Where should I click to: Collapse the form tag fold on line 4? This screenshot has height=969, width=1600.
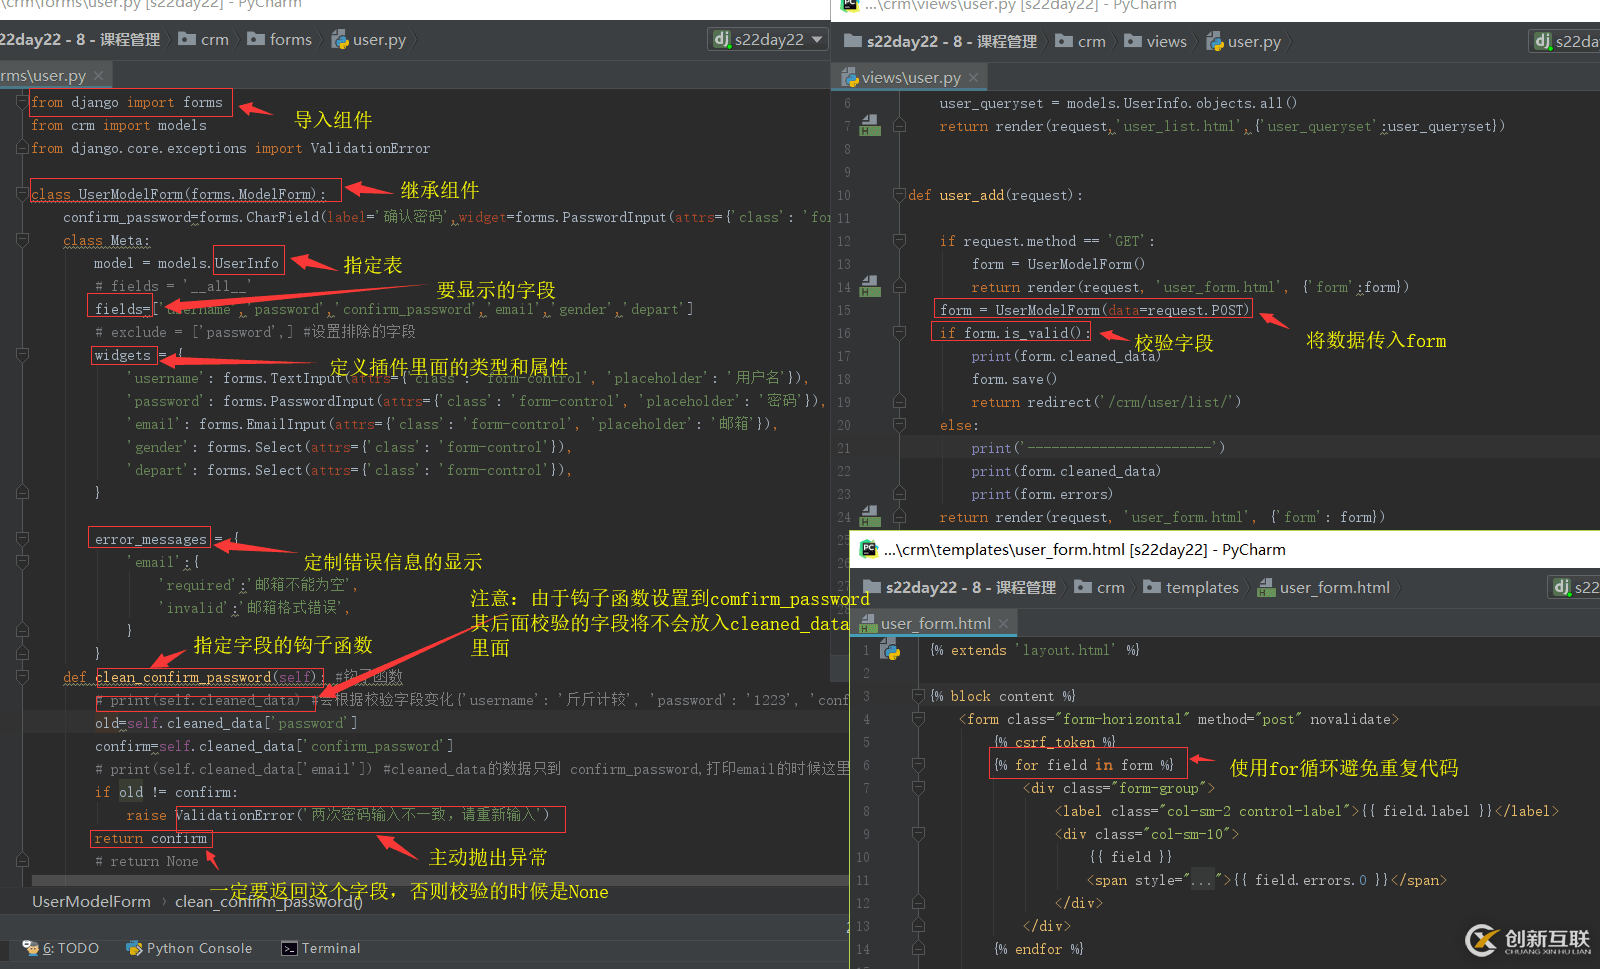click(918, 719)
